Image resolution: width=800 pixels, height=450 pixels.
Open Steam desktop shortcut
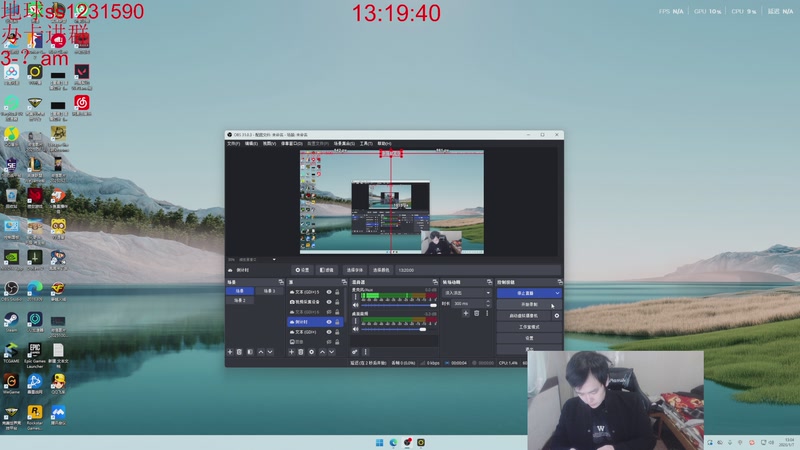pos(11,321)
